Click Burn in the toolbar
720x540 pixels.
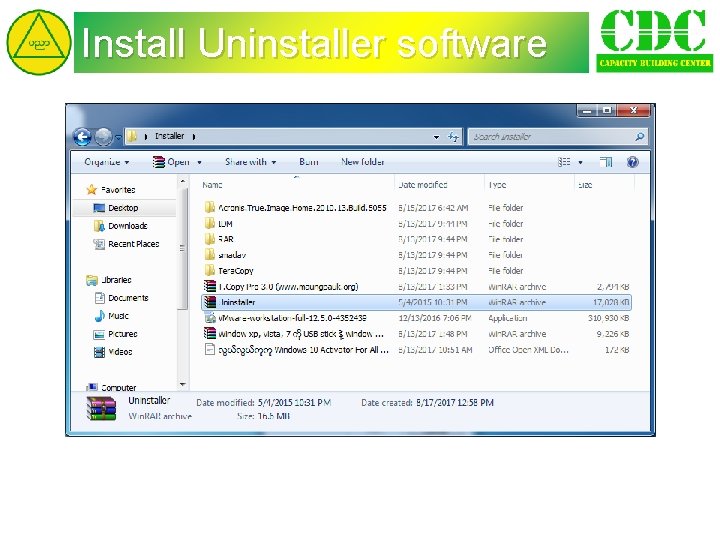tap(309, 162)
